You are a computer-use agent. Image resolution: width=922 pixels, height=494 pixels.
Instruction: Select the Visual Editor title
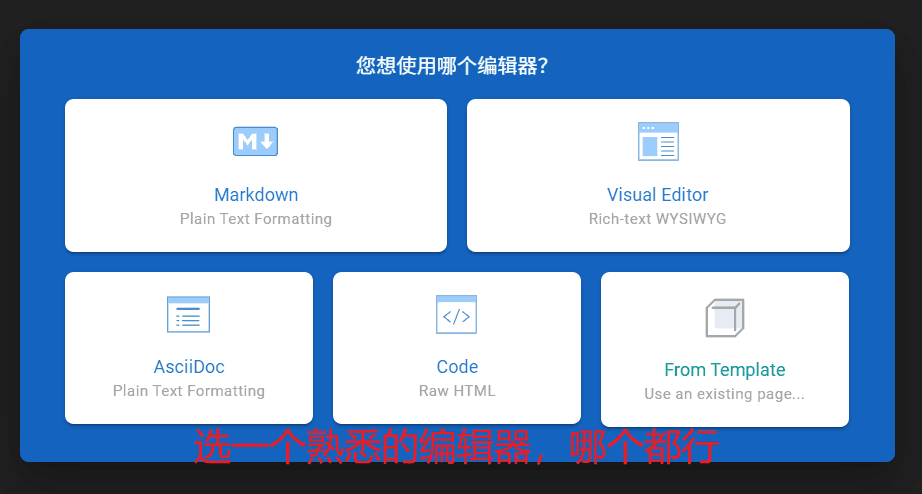[x=657, y=195]
